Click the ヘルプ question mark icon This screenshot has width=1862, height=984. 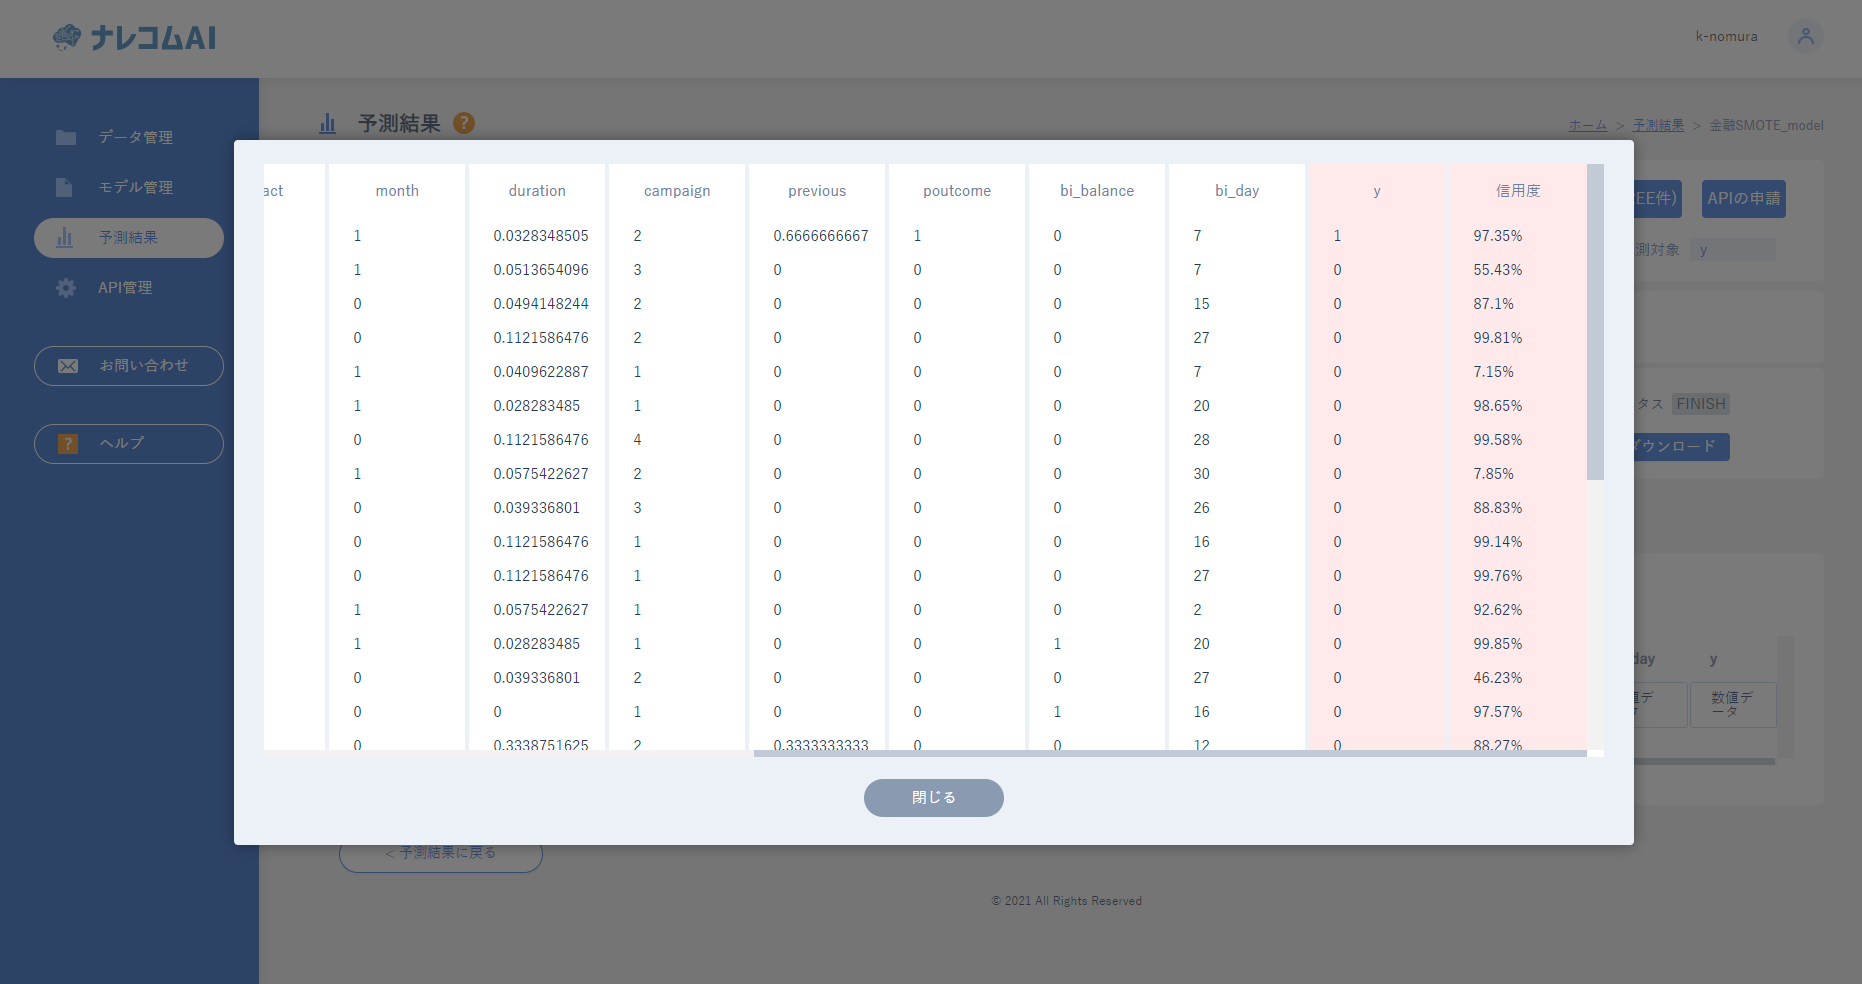click(x=68, y=444)
